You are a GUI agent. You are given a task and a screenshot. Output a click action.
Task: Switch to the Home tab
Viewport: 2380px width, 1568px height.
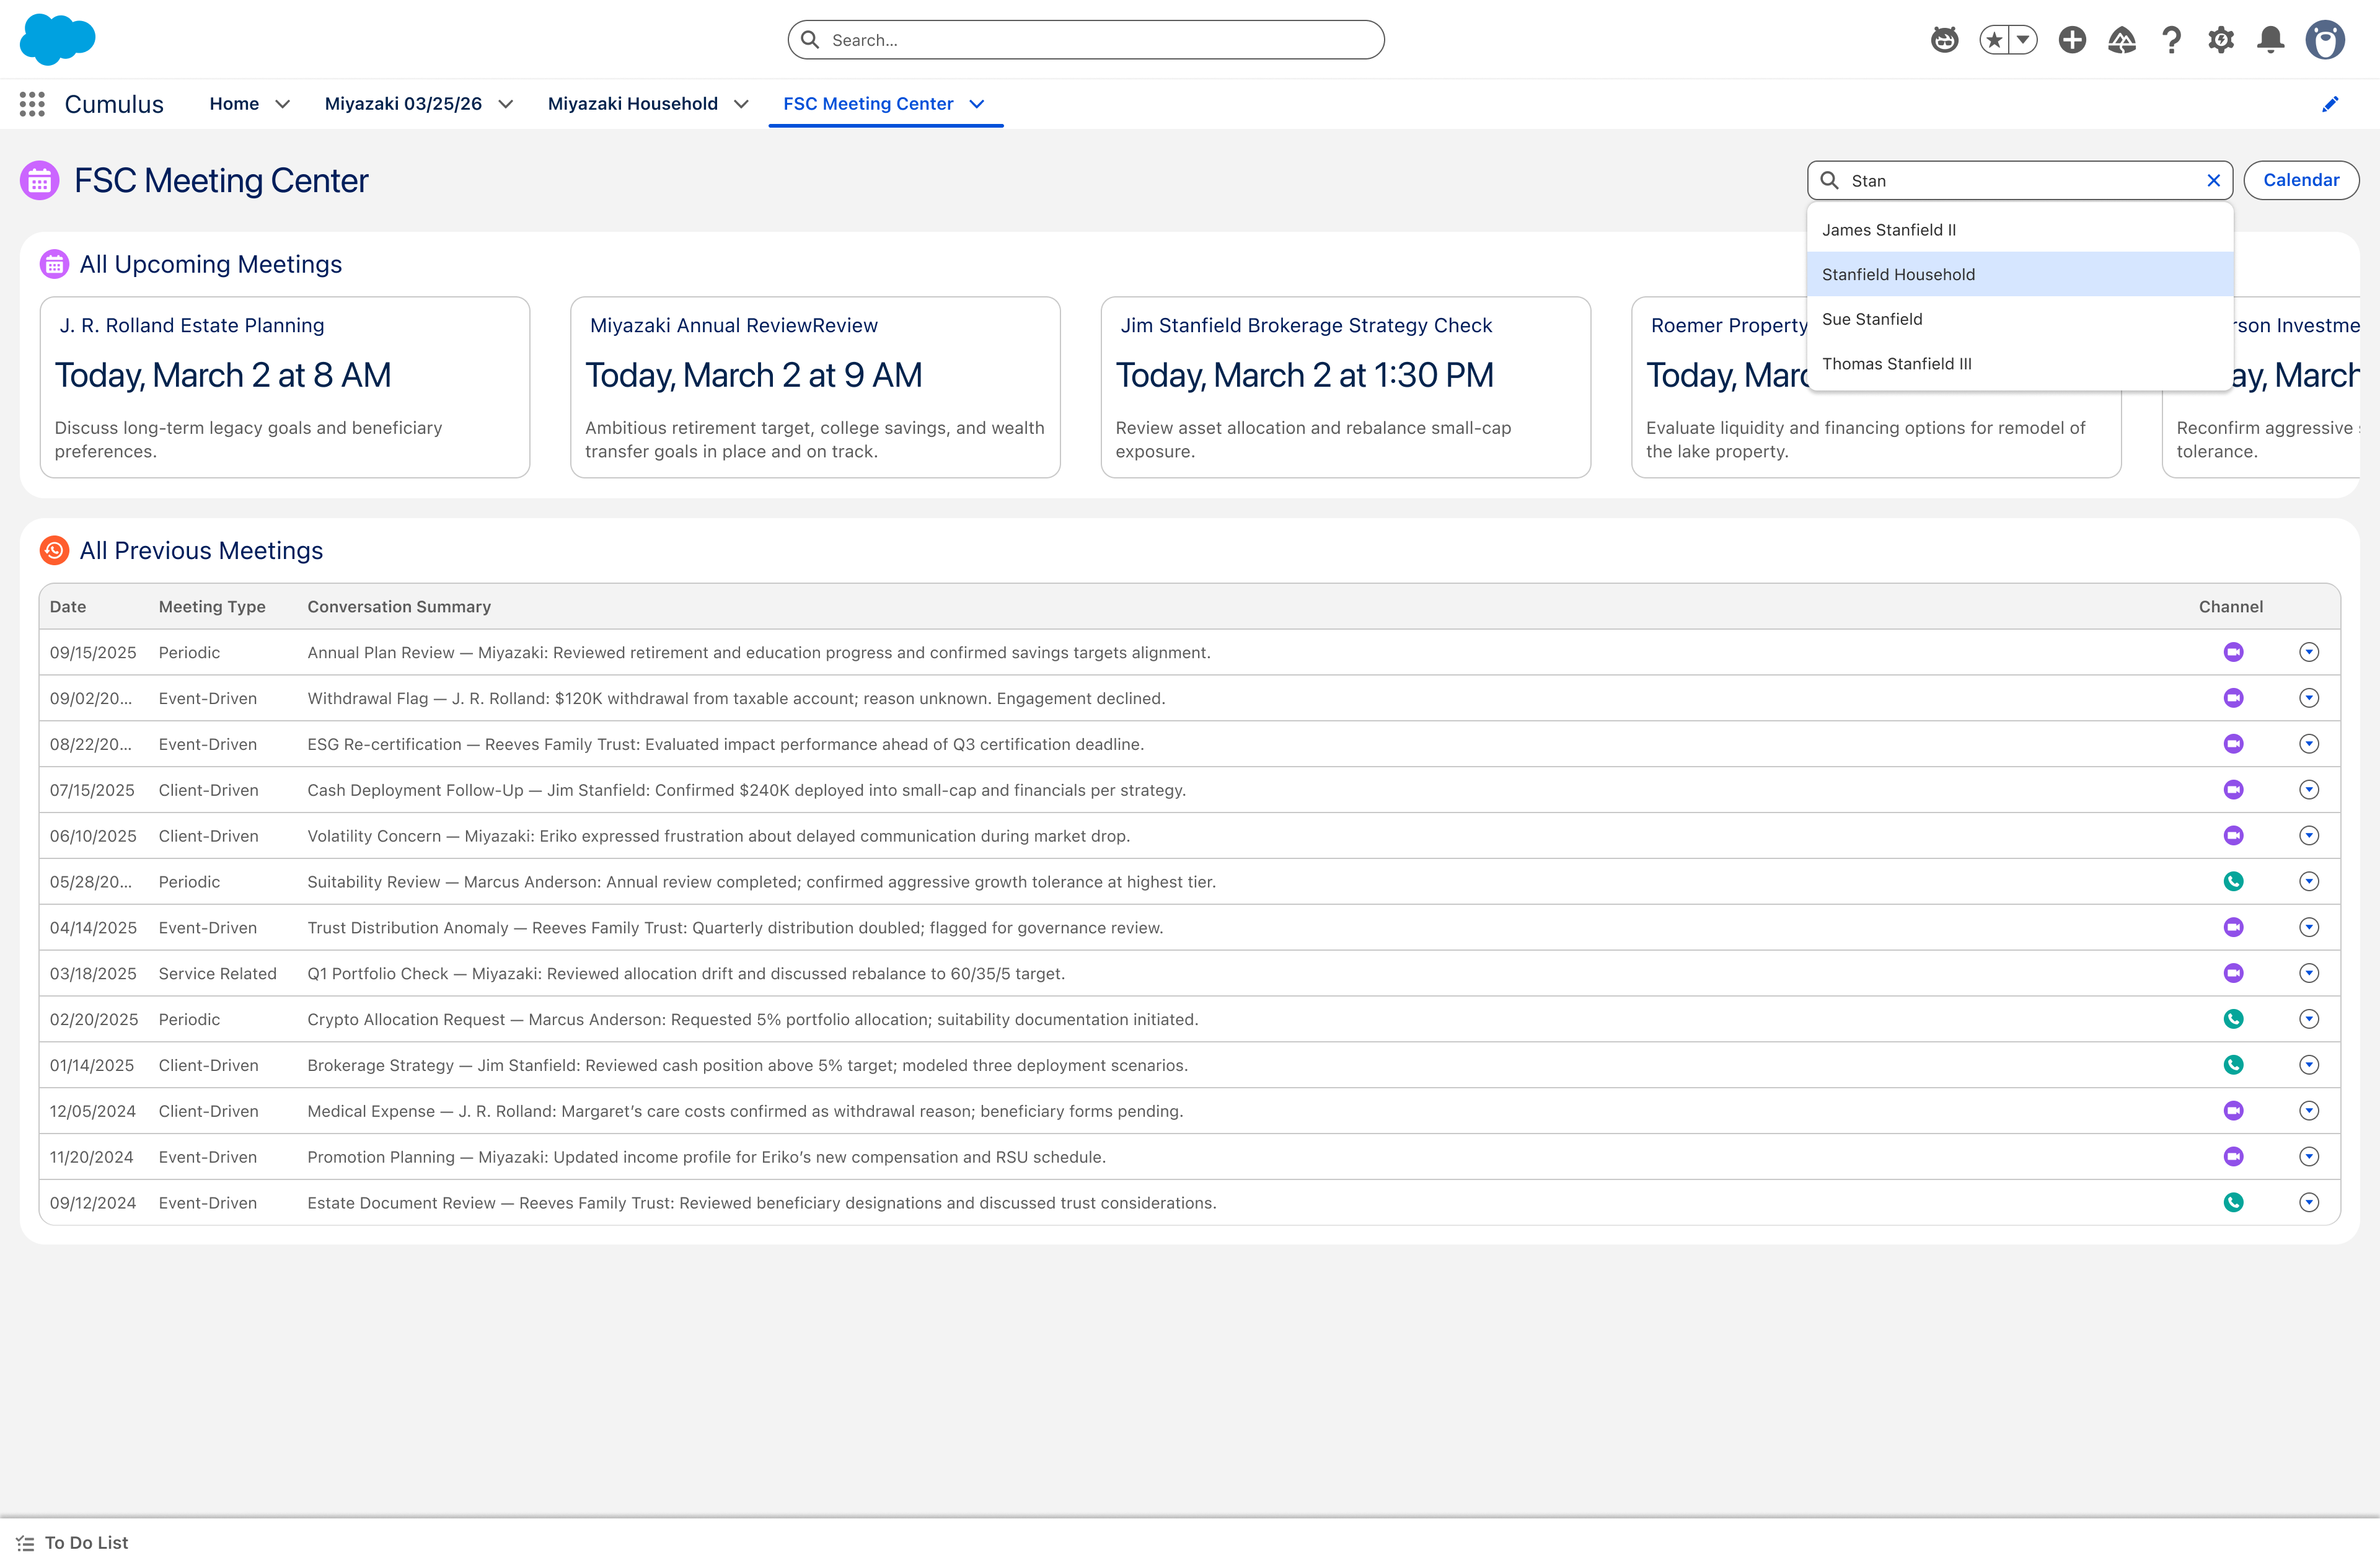pyautogui.click(x=234, y=104)
